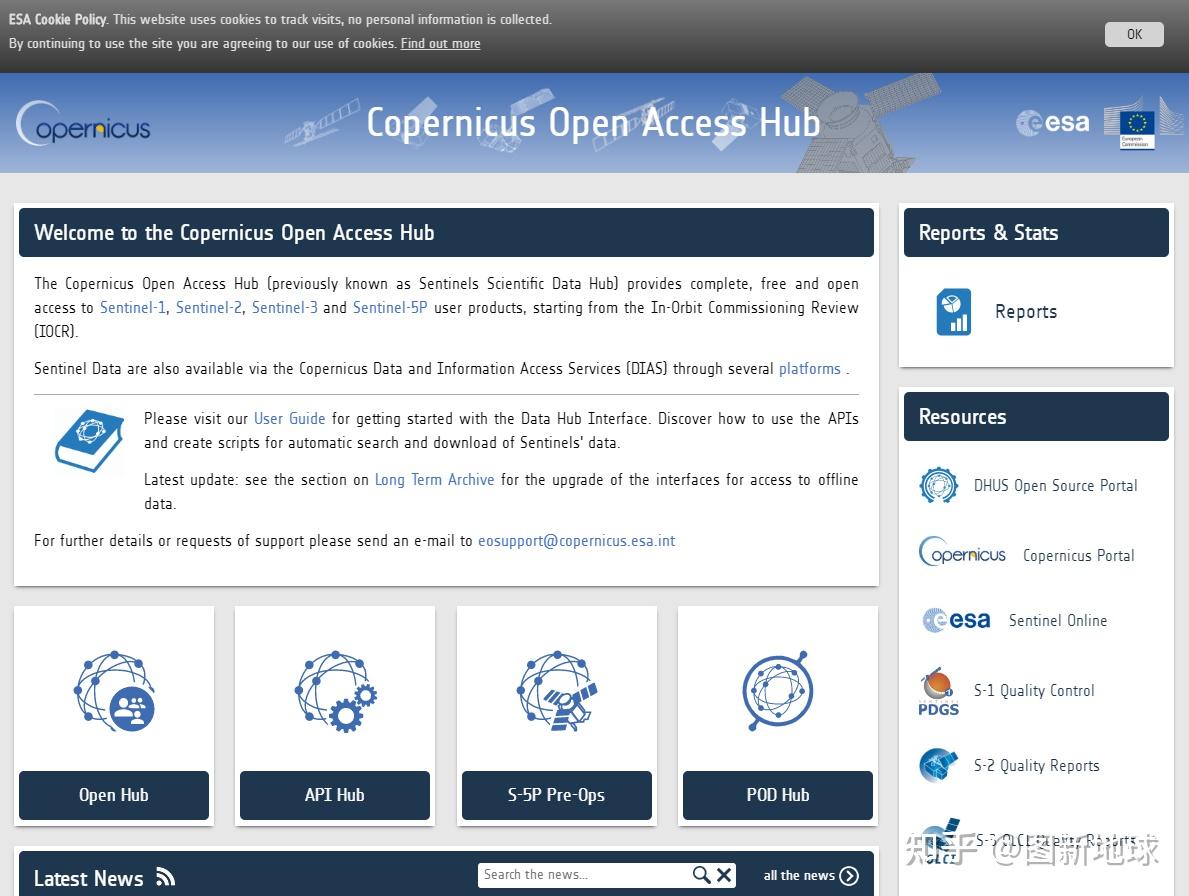
Task: Follow the Find out more cookie link
Action: pos(441,43)
